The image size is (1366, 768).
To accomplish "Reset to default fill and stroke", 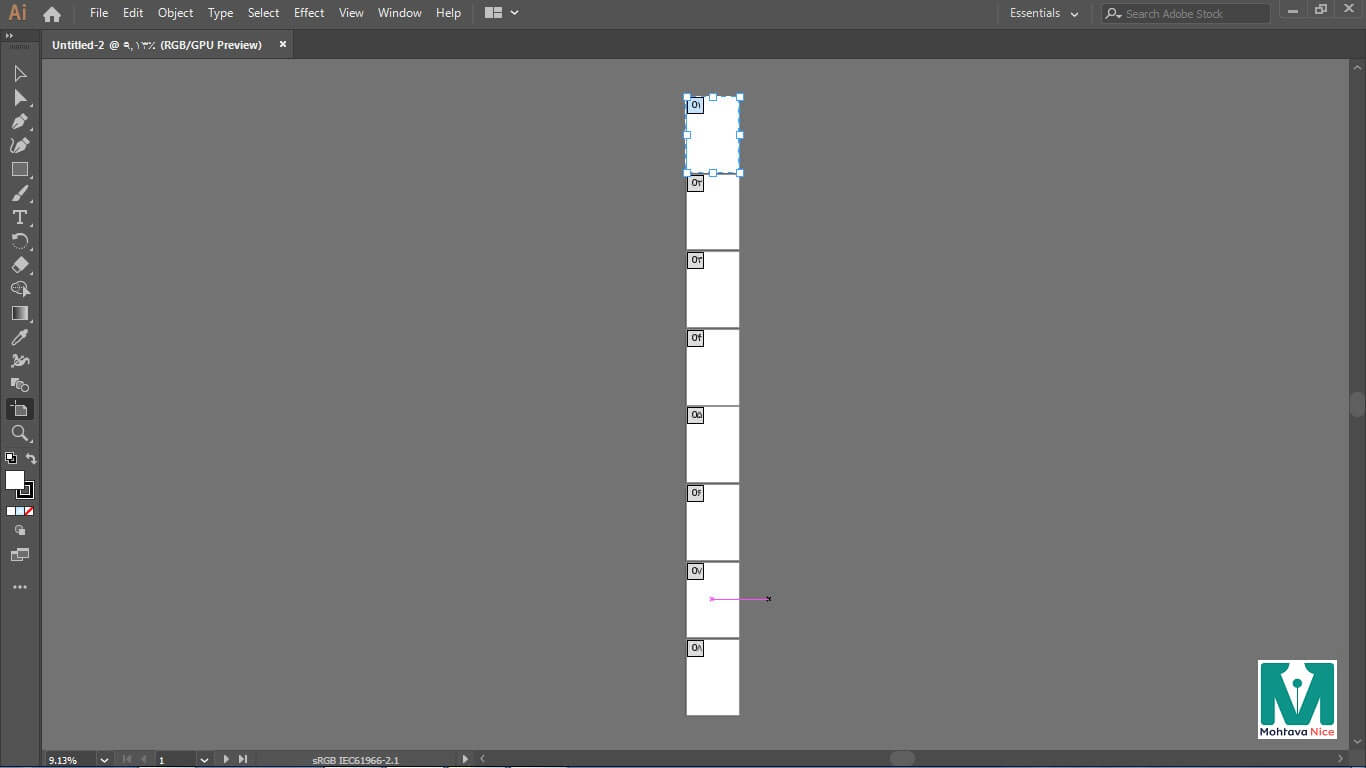I will (x=10, y=459).
